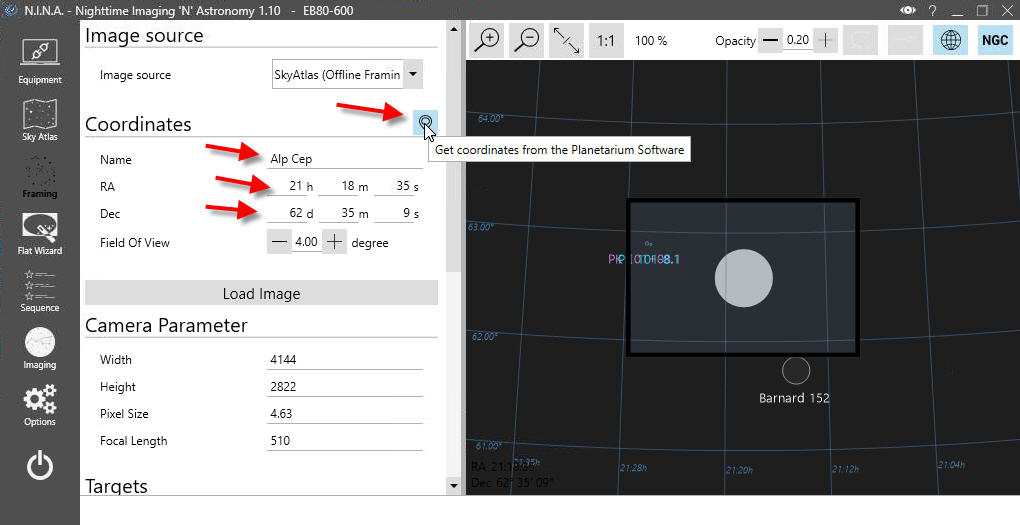Go to the Sequence section

pyautogui.click(x=40, y=291)
